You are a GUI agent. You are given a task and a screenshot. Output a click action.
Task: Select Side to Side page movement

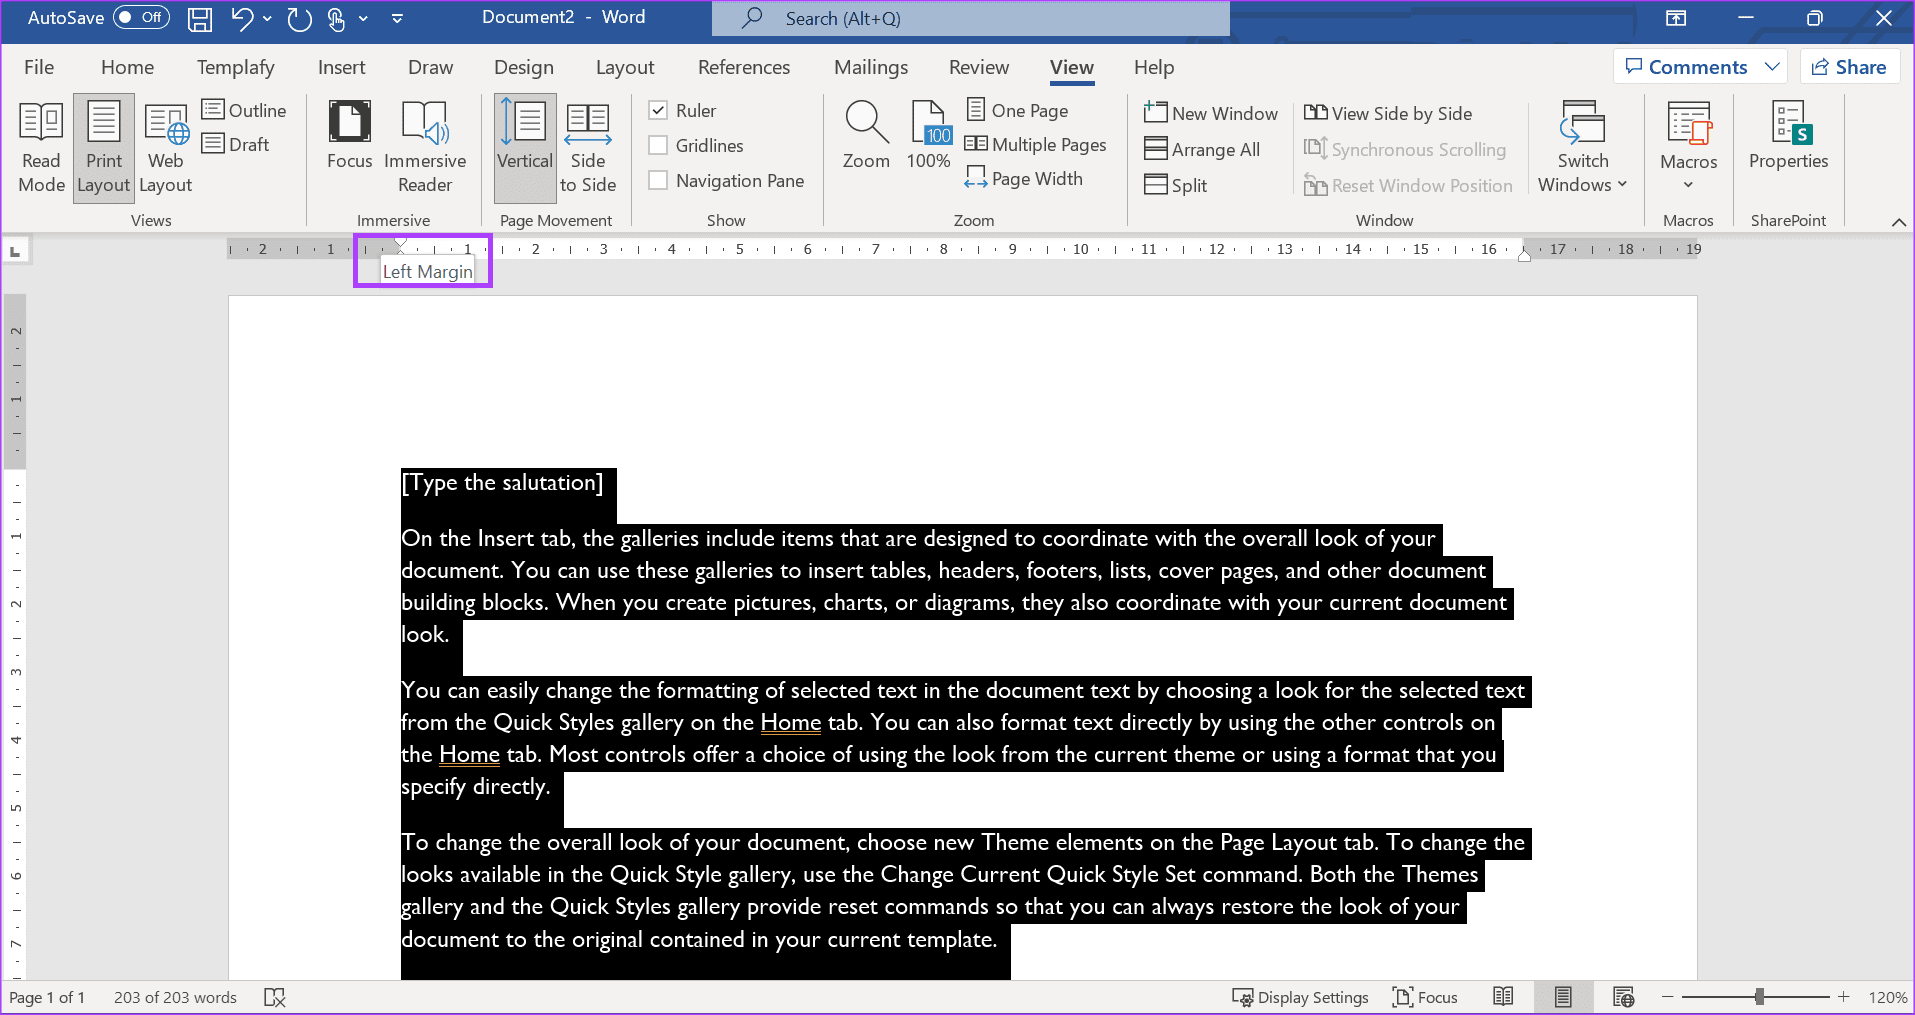pyautogui.click(x=588, y=148)
